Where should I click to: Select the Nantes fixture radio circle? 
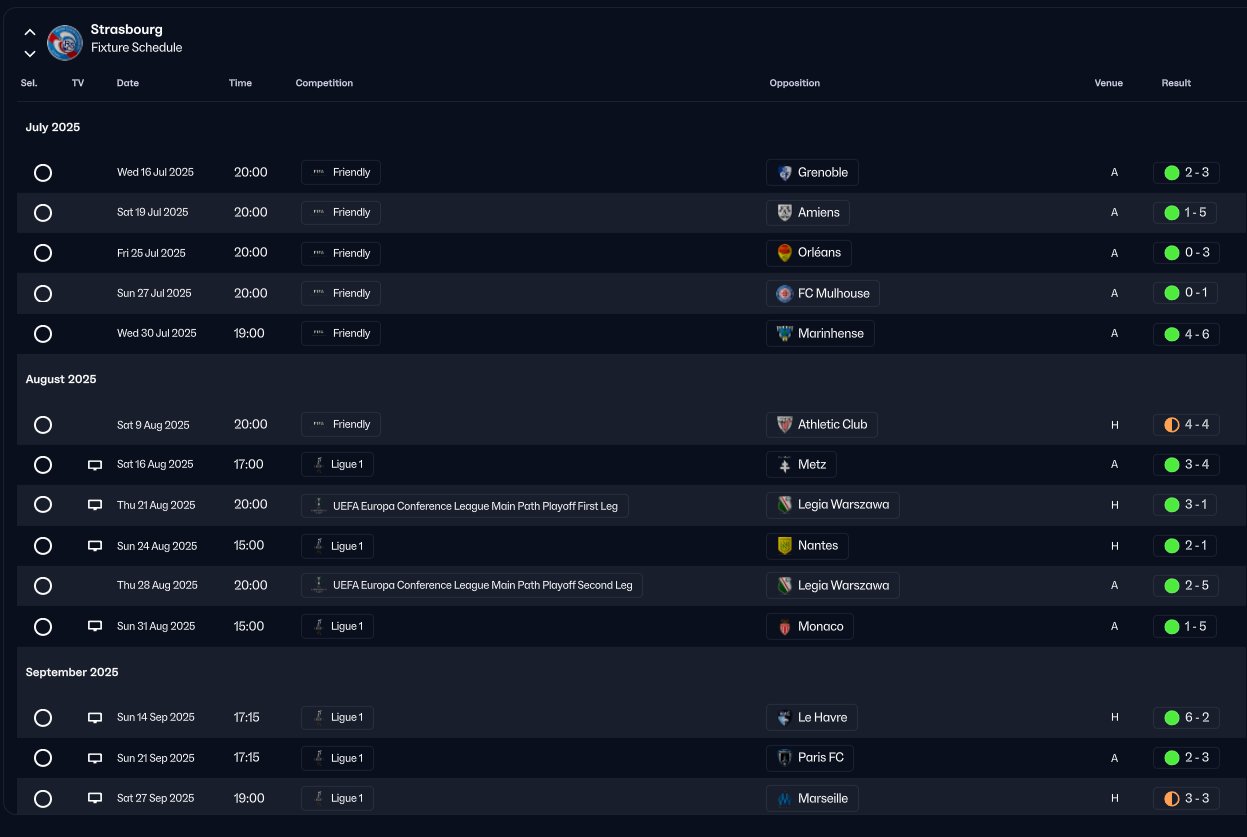[x=43, y=546]
